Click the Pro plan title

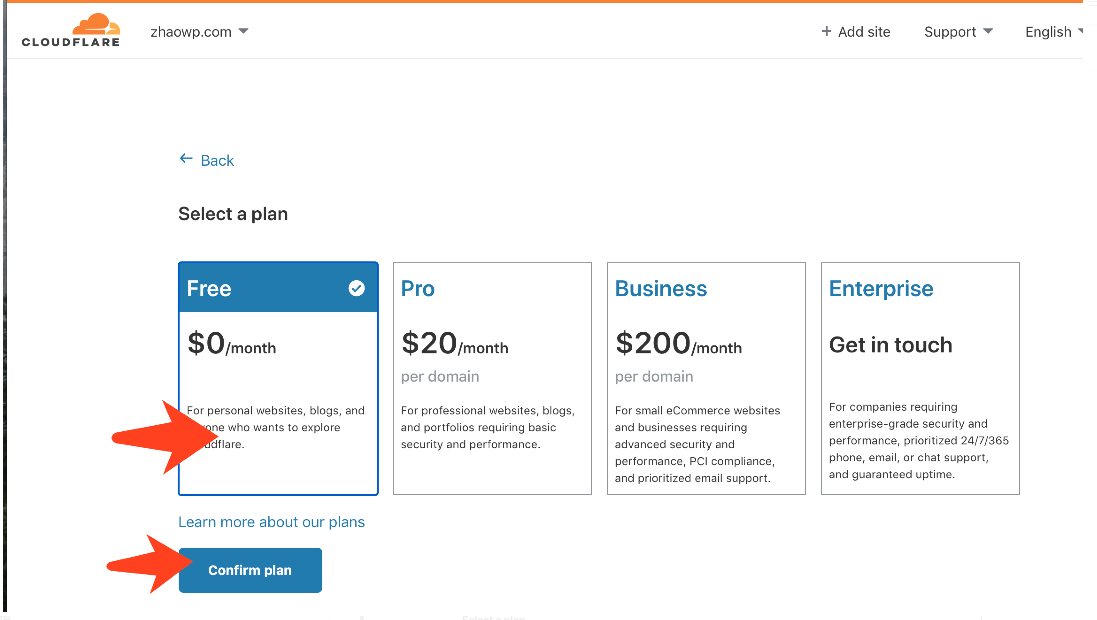point(418,289)
